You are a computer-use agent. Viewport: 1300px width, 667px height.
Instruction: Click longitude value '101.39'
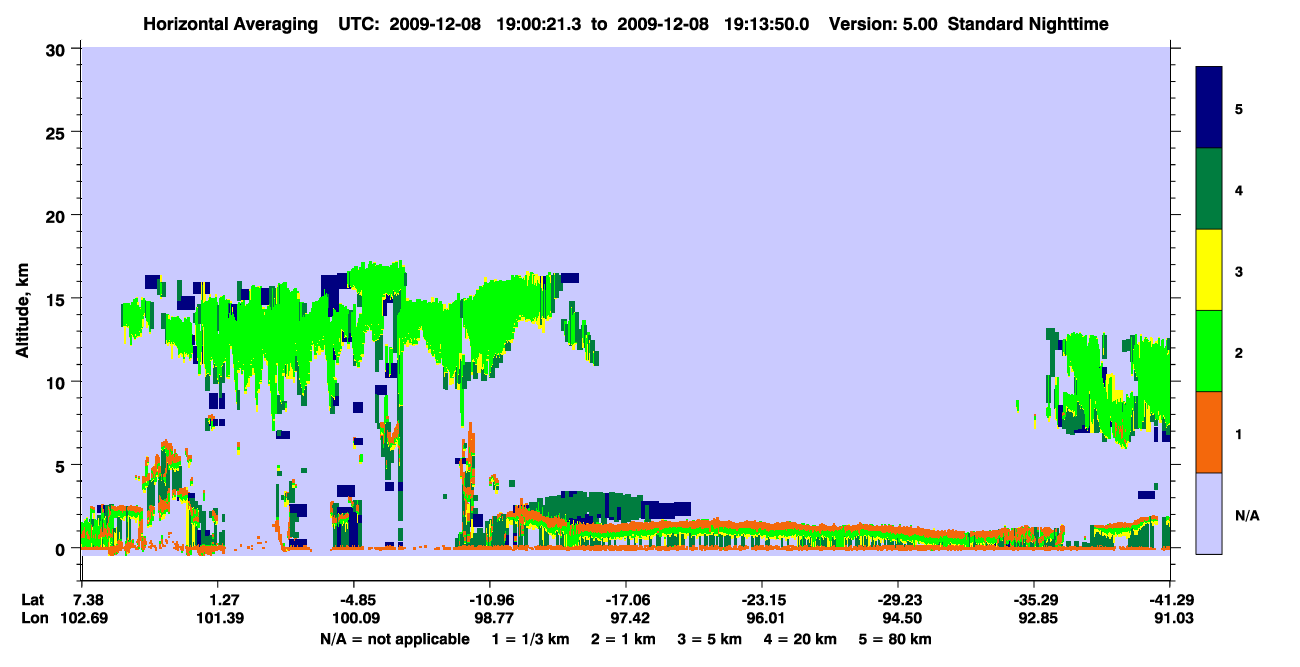pos(219,618)
